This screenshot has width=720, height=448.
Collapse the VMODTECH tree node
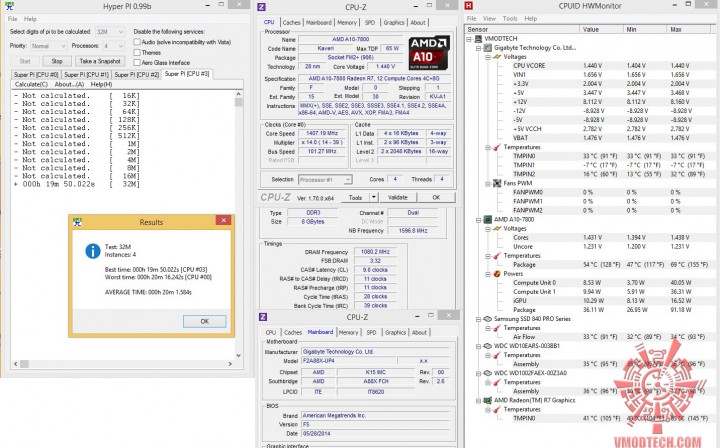(469, 39)
